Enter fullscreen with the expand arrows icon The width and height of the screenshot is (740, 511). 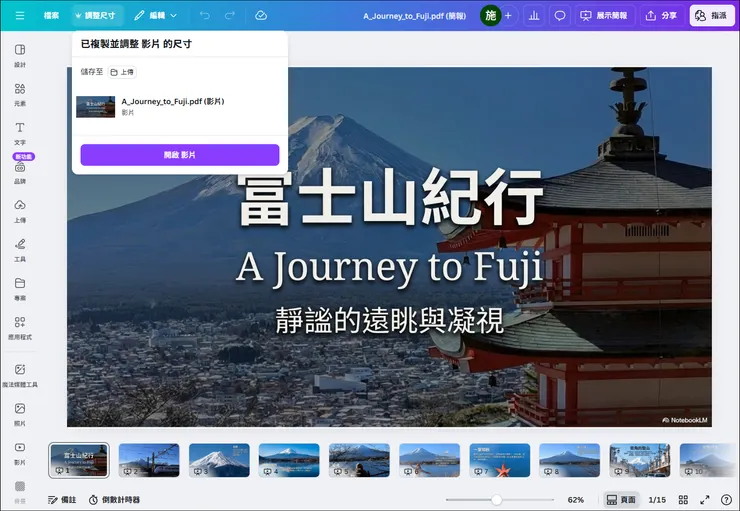[705, 500]
